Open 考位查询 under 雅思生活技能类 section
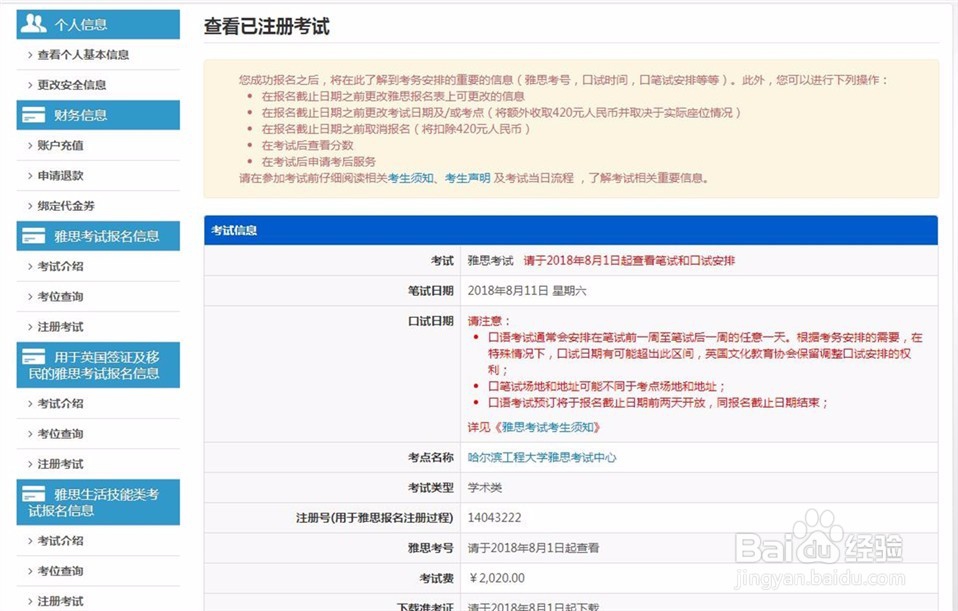This screenshot has width=958, height=611. pyautogui.click(x=60, y=571)
